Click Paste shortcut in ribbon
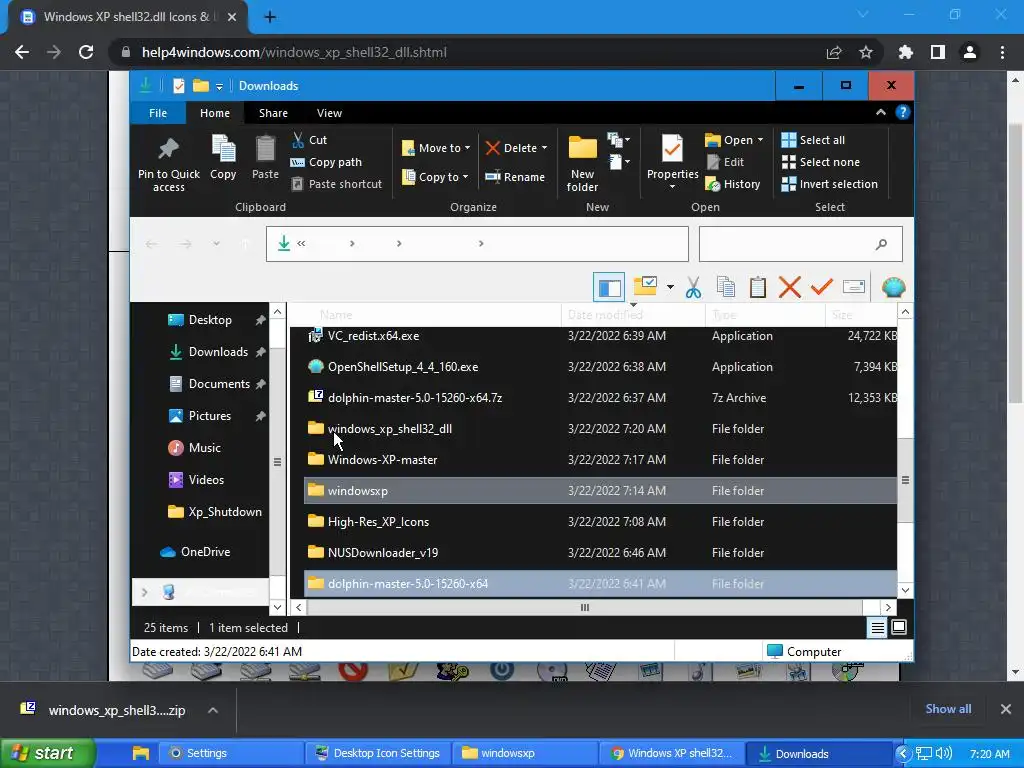 [x=336, y=184]
